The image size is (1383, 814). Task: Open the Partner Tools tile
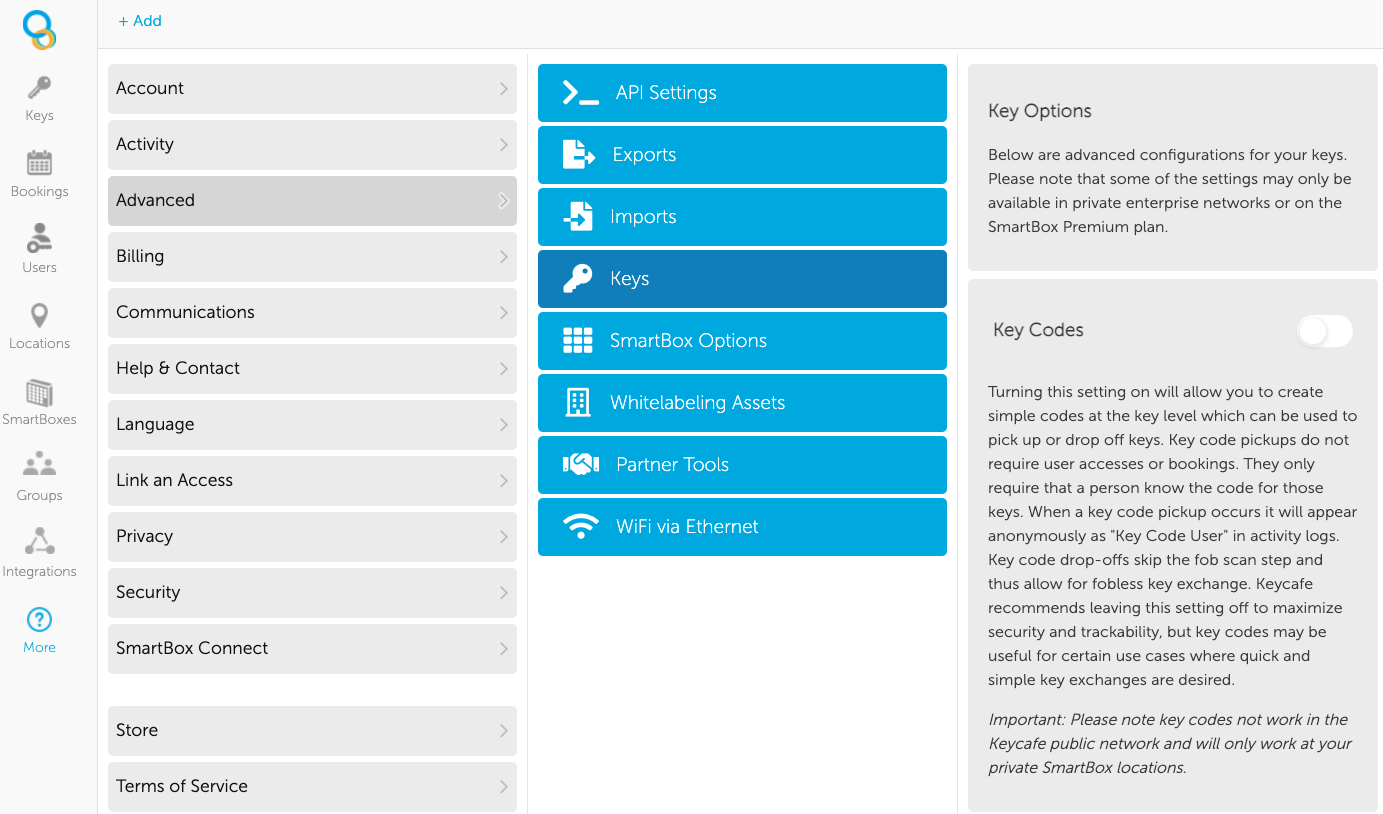pyautogui.click(x=742, y=465)
